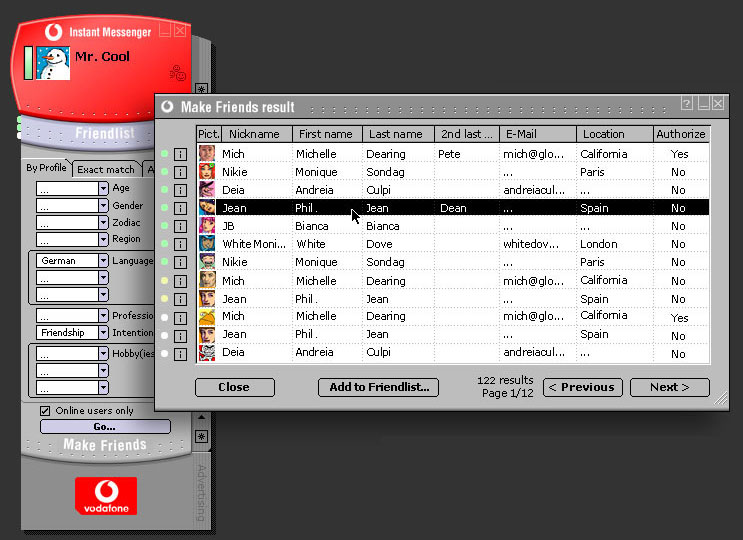Open the Friendlist panel bar
743x540 pixels.
(104, 133)
